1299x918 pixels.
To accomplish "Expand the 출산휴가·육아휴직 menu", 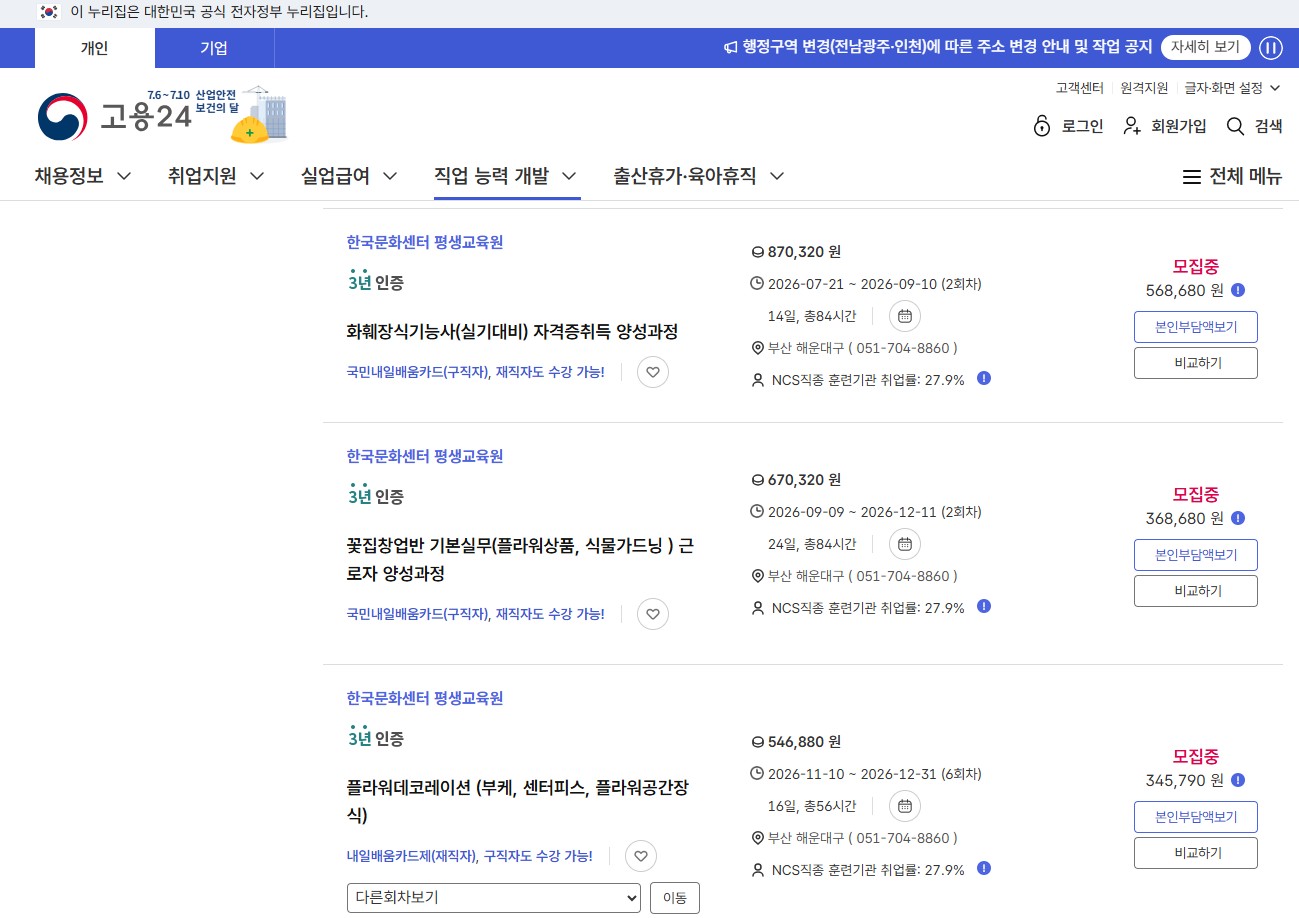I will (x=699, y=176).
